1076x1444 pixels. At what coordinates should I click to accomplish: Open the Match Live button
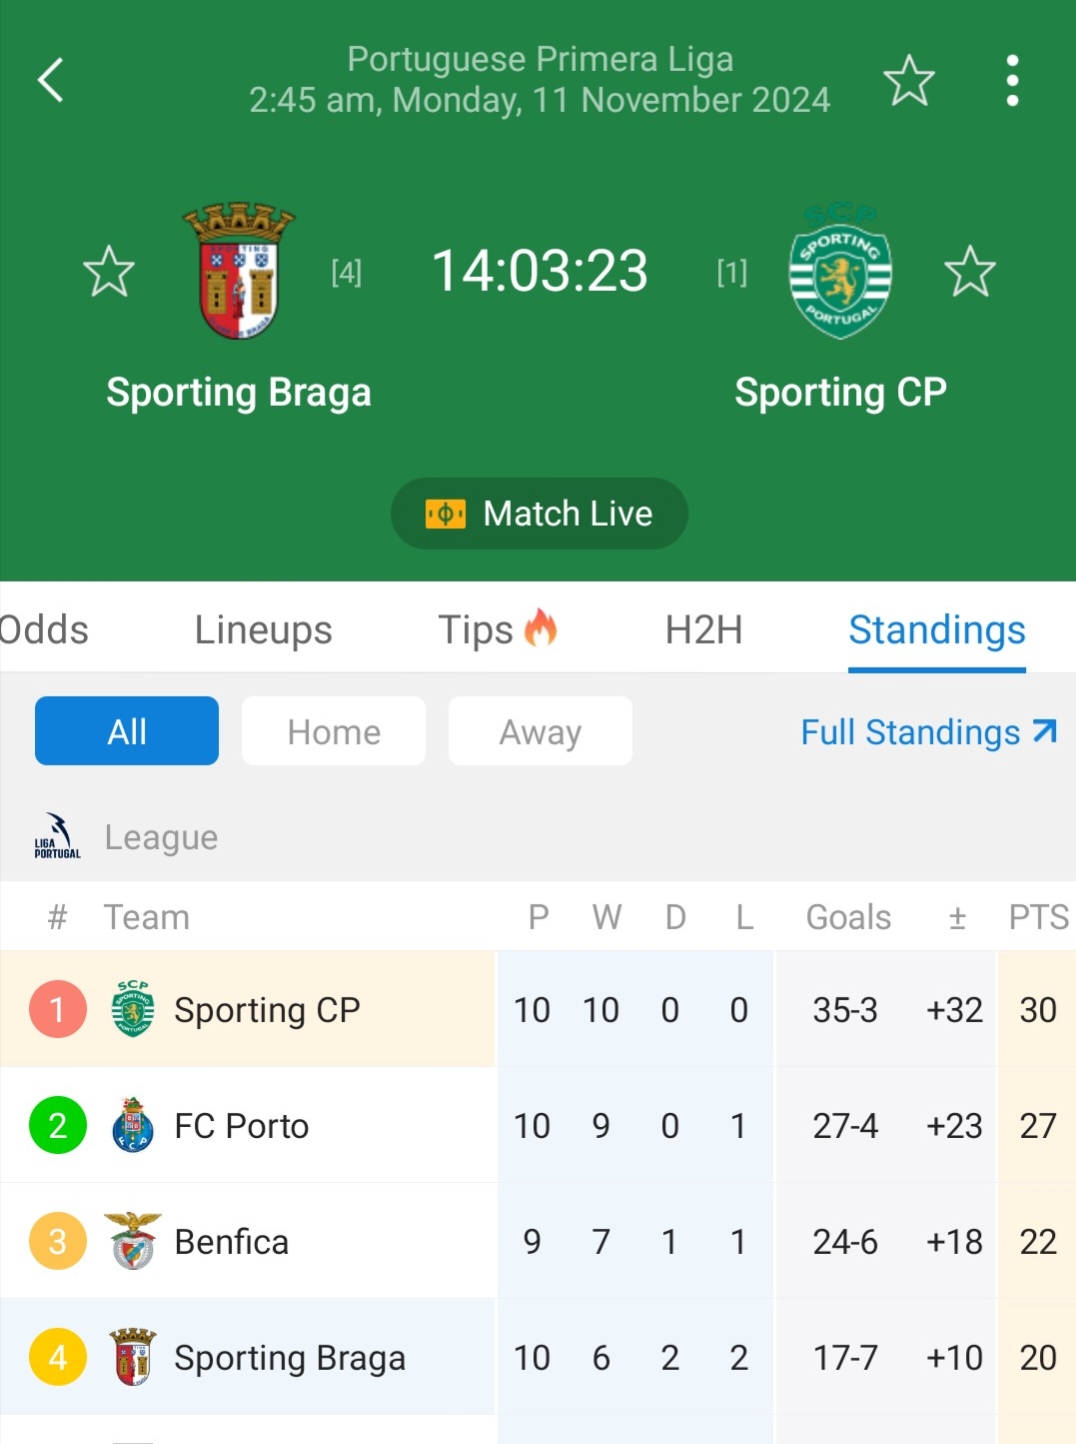(539, 513)
